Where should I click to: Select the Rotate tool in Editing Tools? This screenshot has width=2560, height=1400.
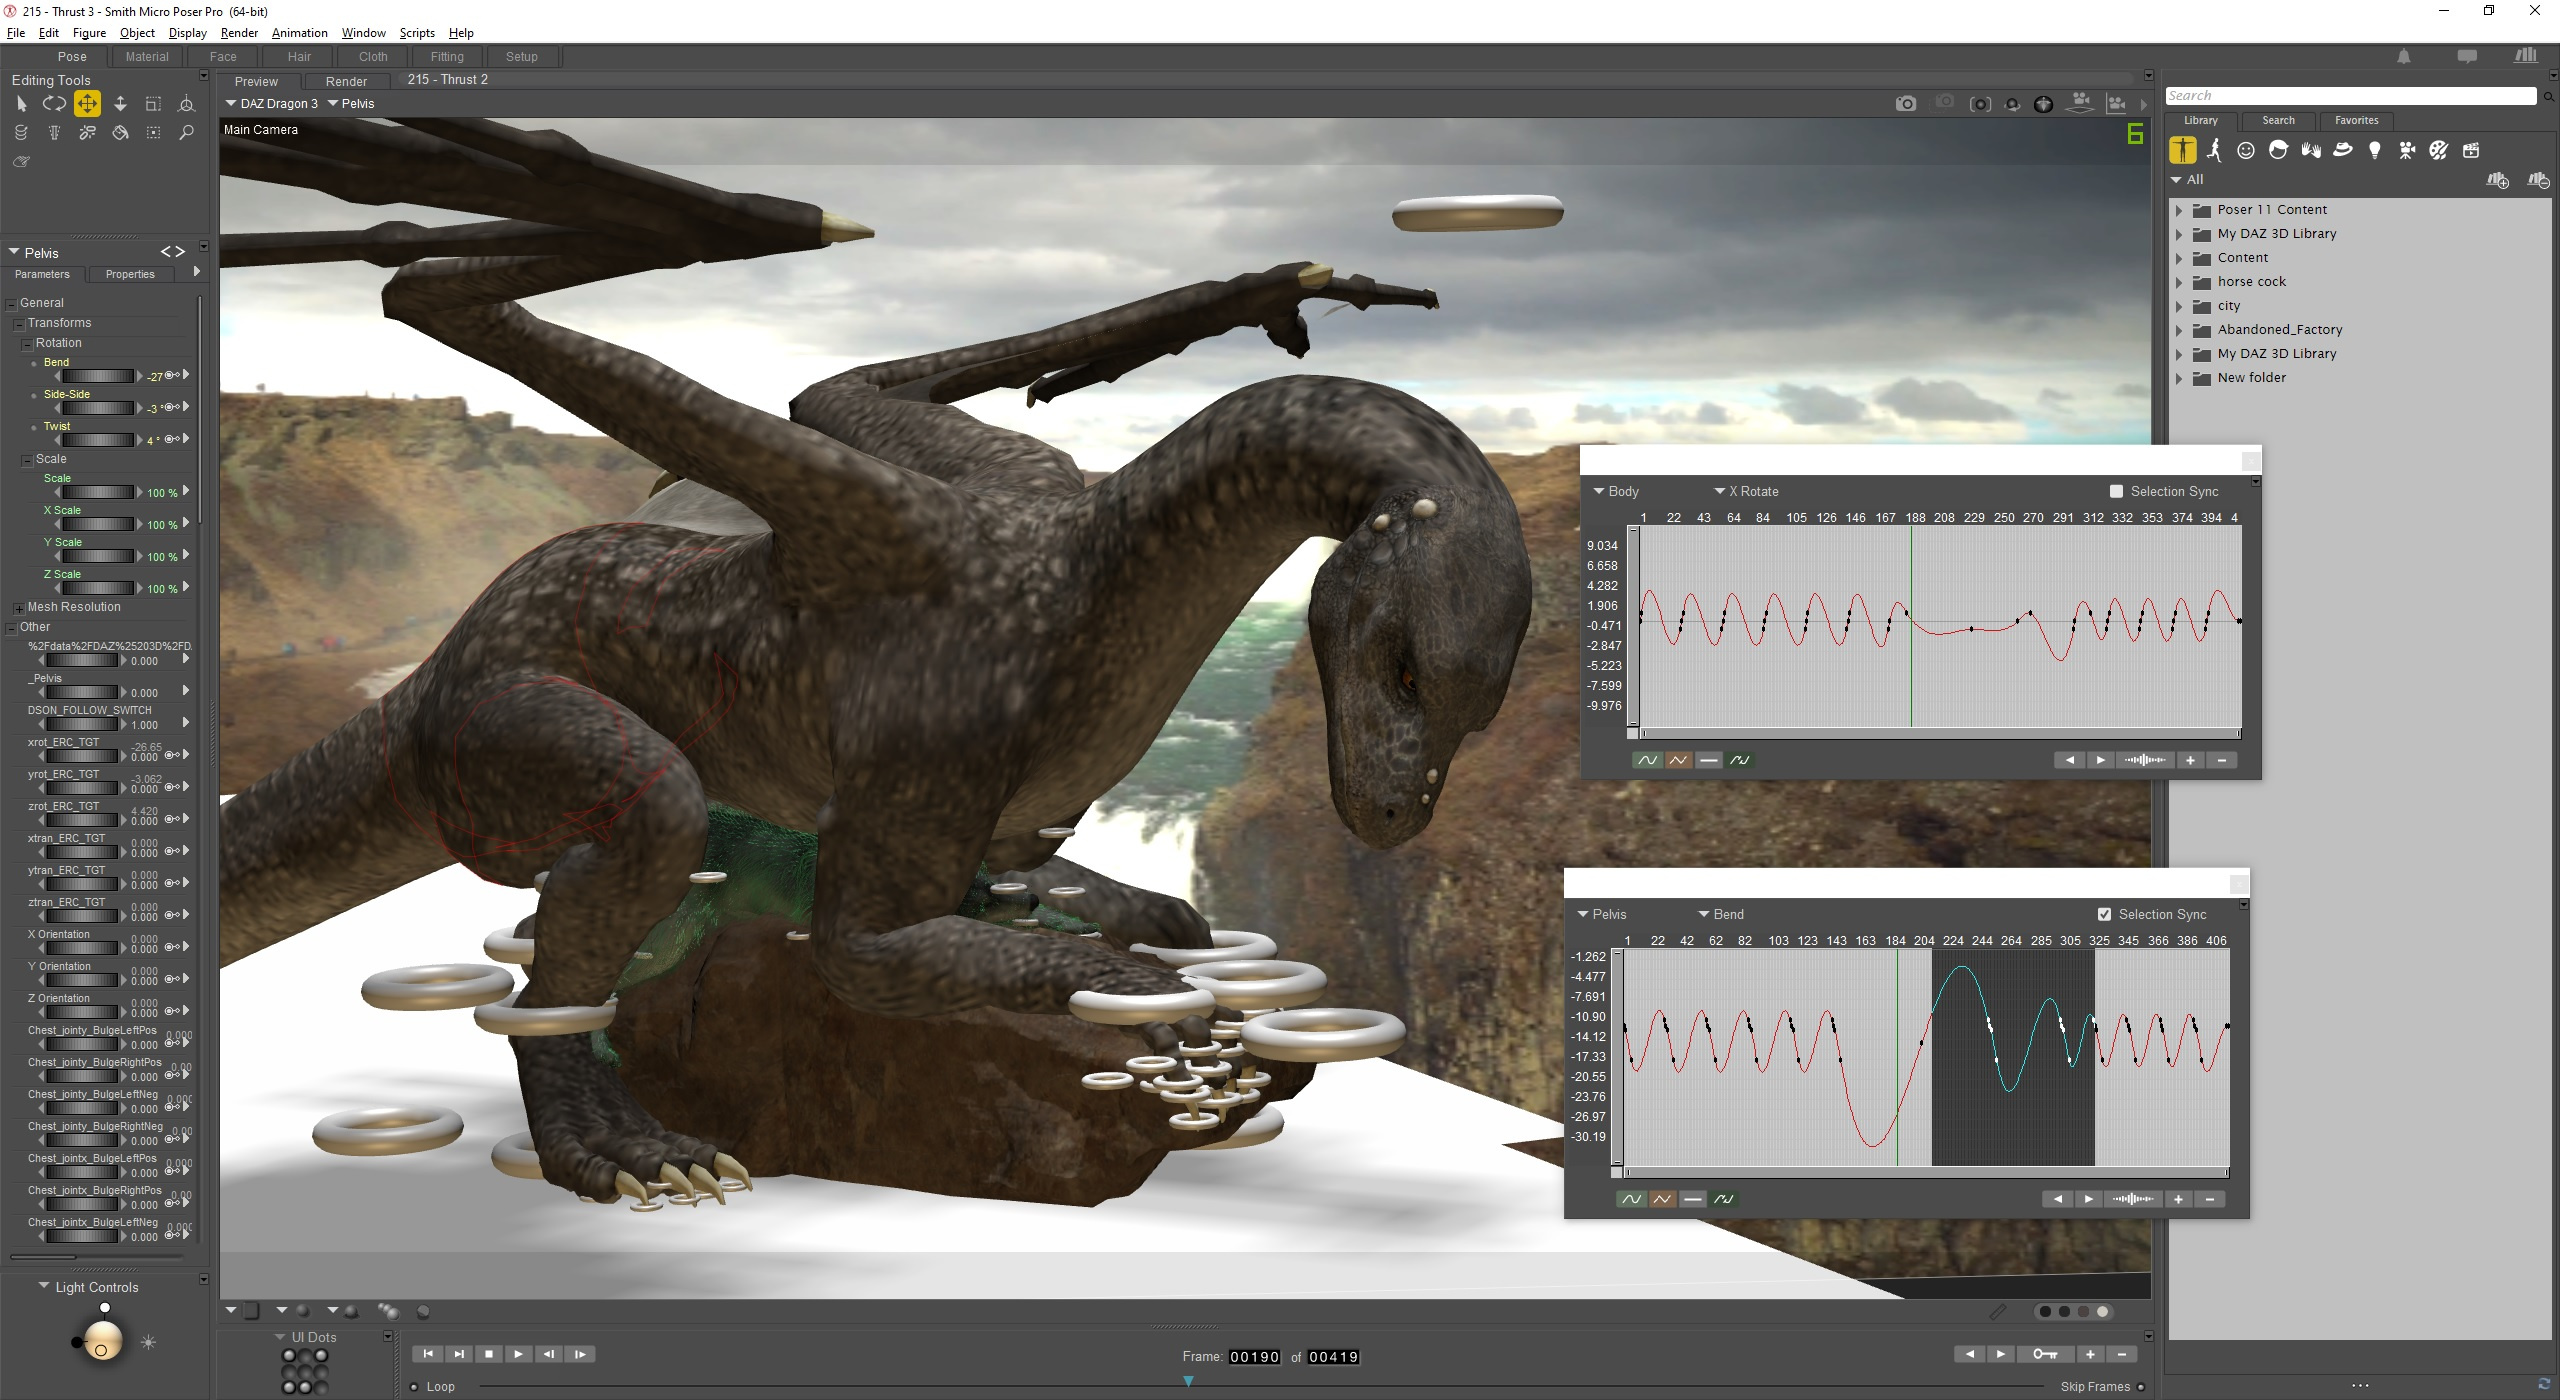click(x=54, y=104)
